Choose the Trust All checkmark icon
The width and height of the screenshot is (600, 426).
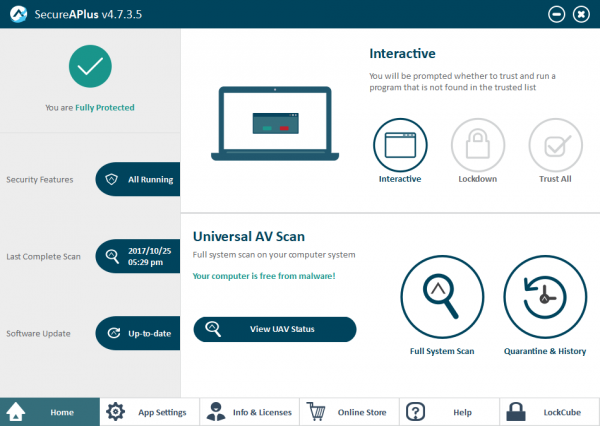tap(556, 145)
